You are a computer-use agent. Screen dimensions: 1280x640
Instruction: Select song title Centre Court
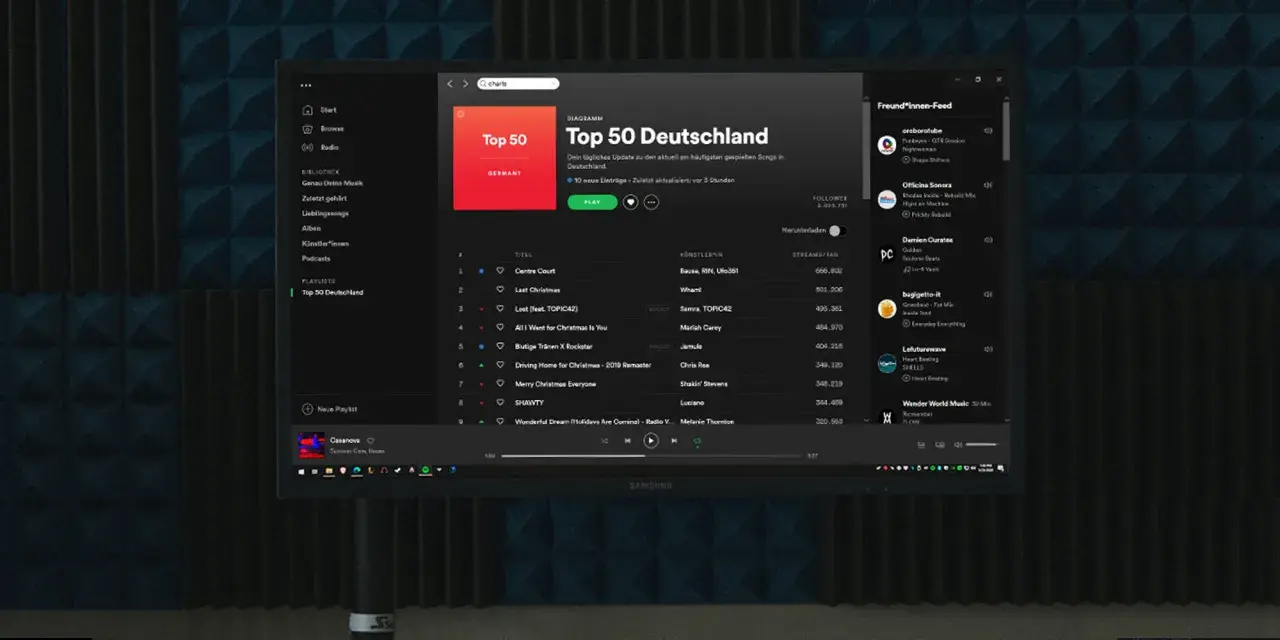tap(535, 271)
